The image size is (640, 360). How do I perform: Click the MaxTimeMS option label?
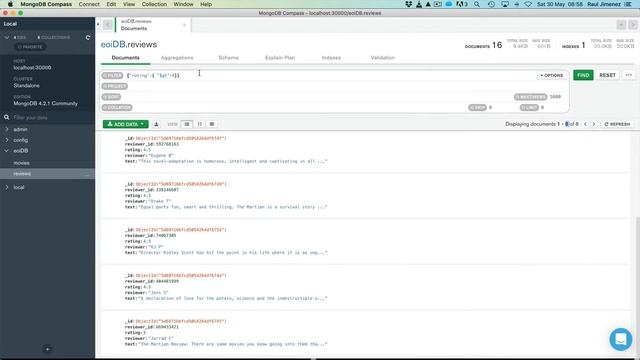[530, 97]
